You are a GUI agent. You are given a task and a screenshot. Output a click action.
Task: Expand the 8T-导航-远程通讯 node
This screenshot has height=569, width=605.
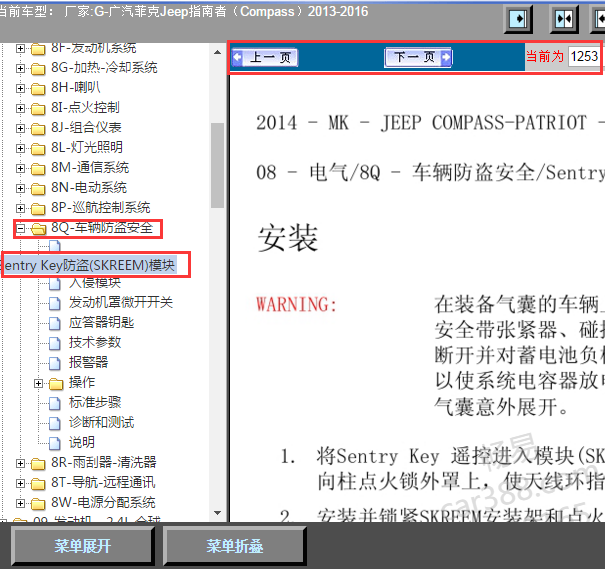[20, 483]
